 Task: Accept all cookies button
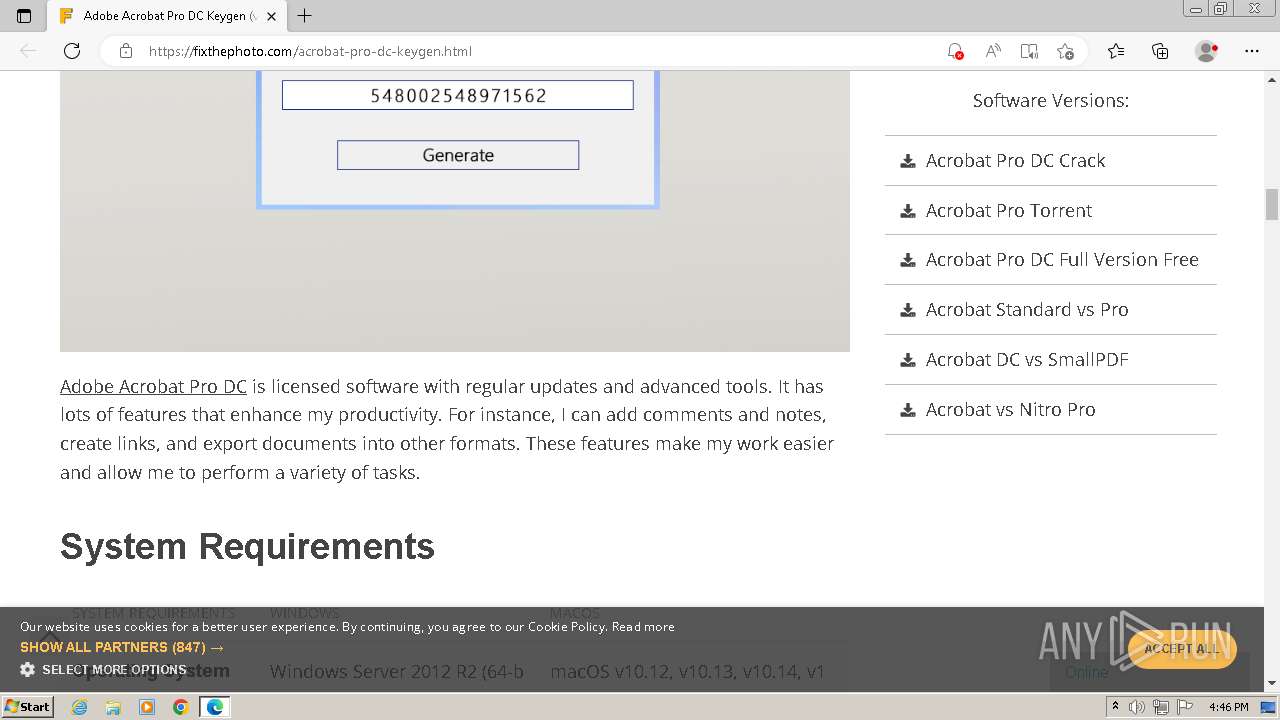click(1182, 649)
